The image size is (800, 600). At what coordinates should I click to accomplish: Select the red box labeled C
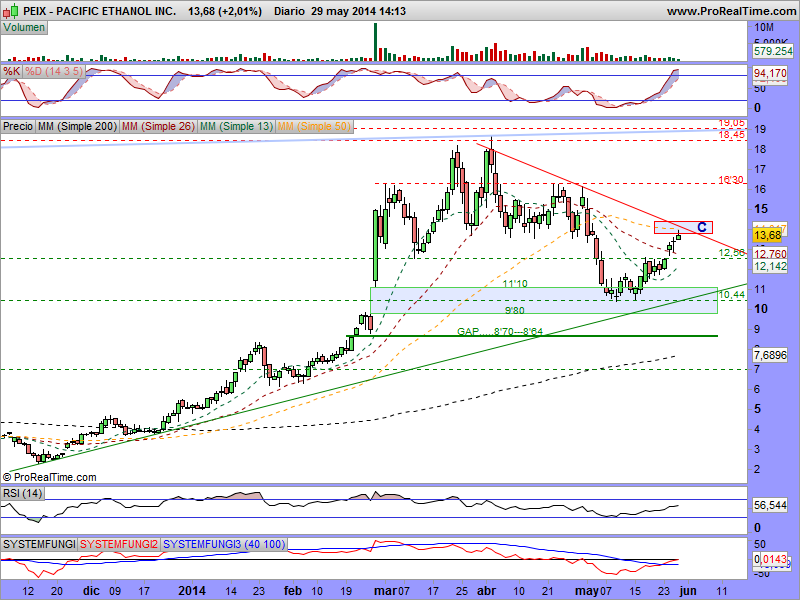click(x=683, y=228)
